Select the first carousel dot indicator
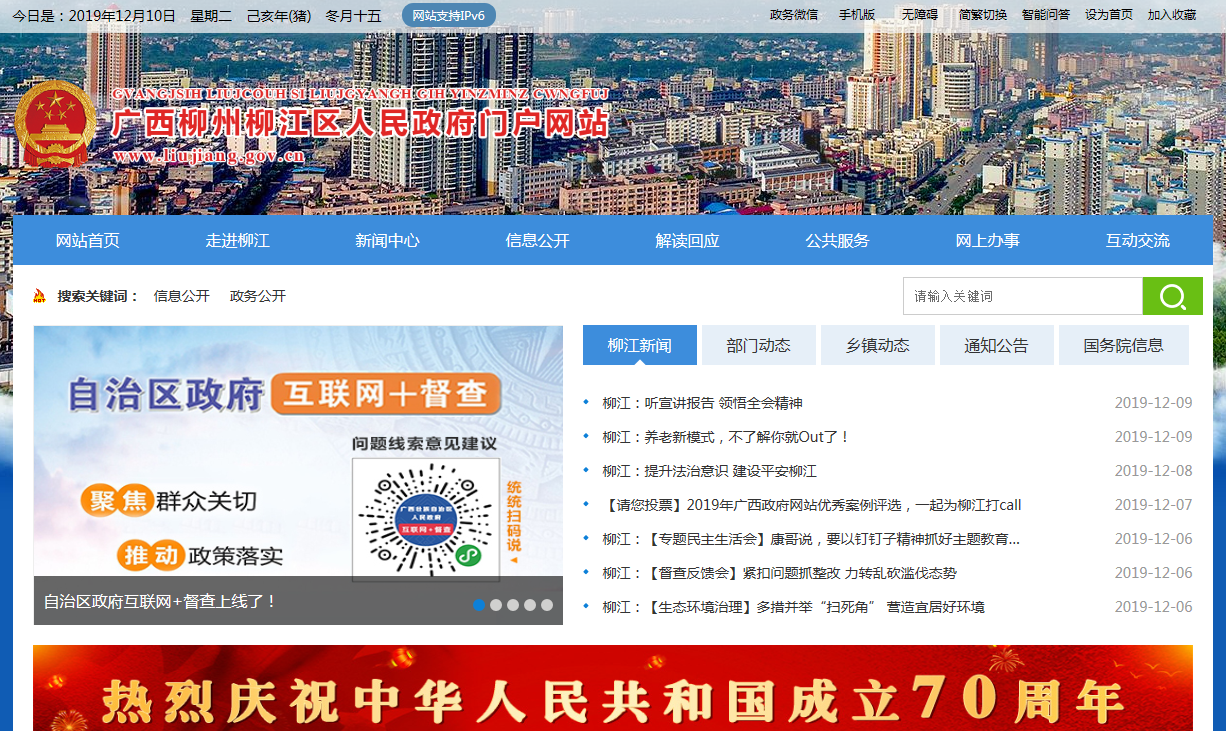 [x=479, y=605]
